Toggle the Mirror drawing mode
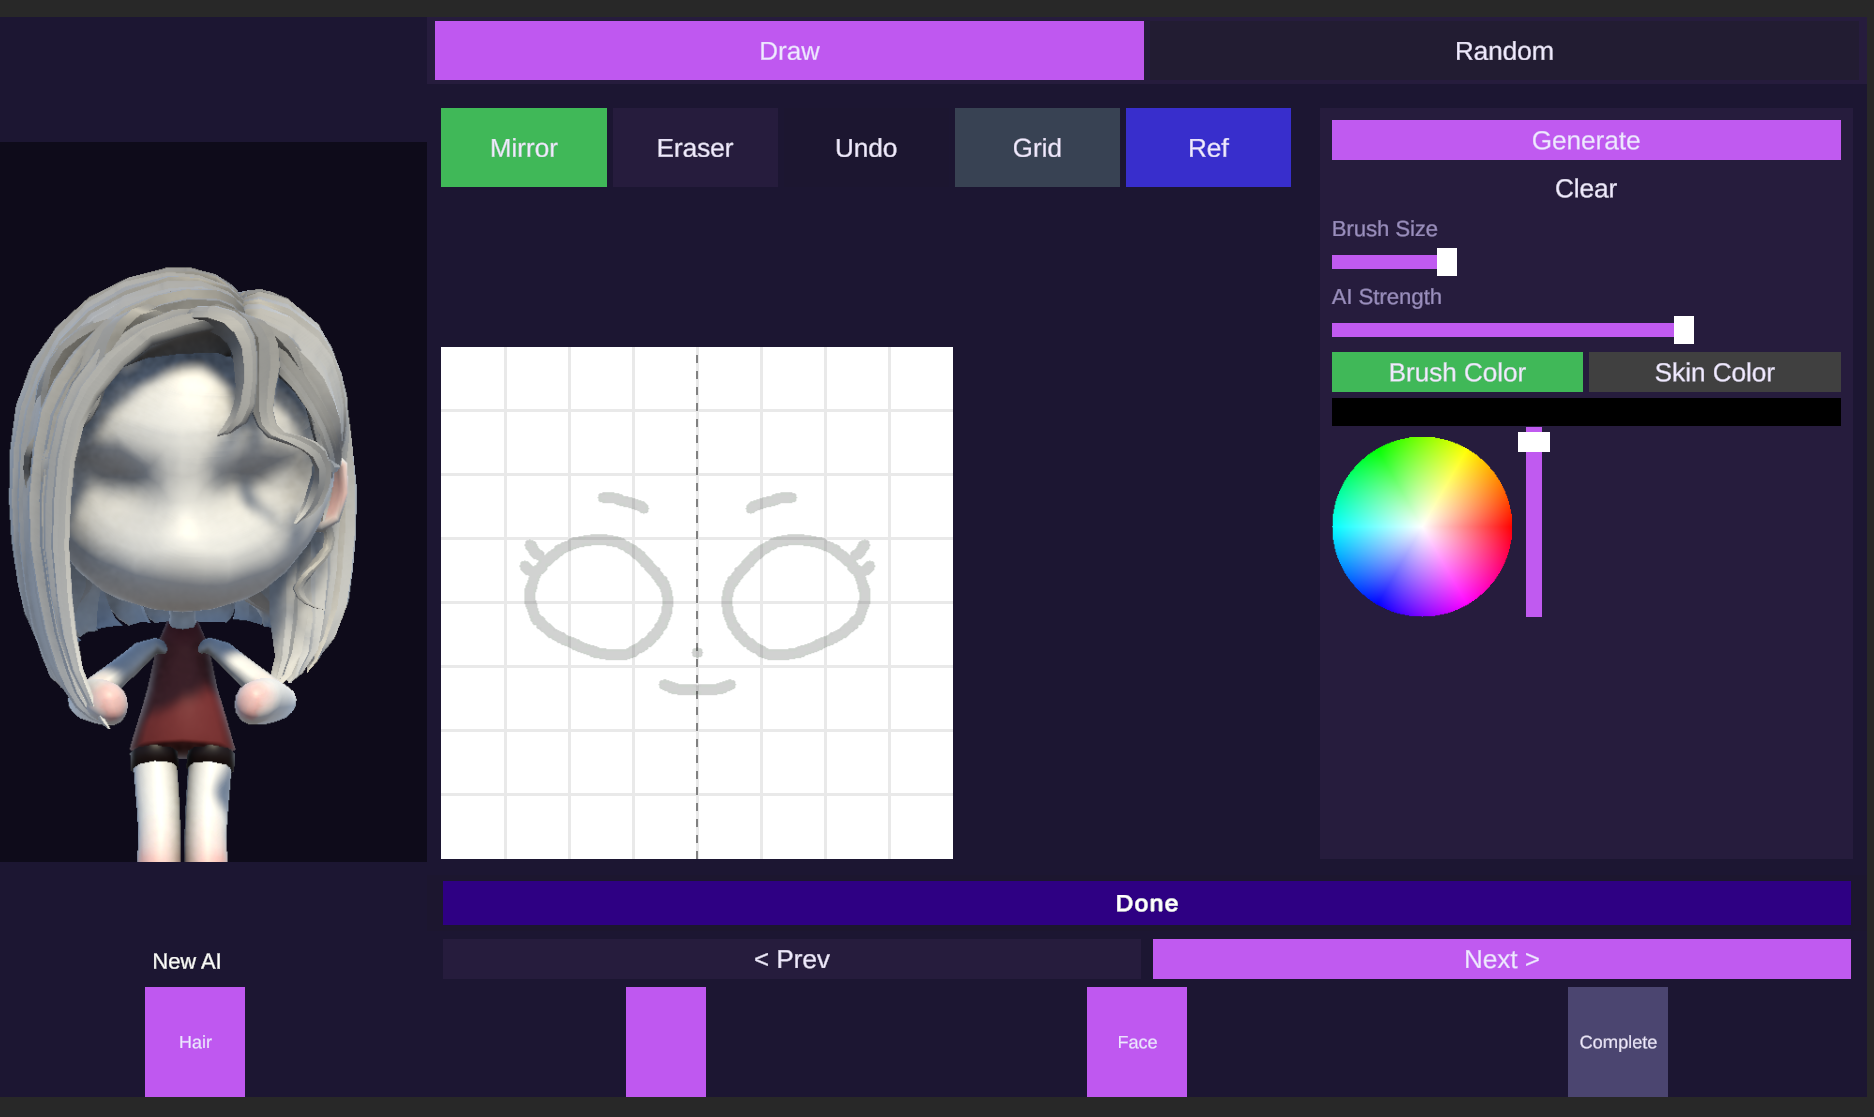 tap(523, 148)
